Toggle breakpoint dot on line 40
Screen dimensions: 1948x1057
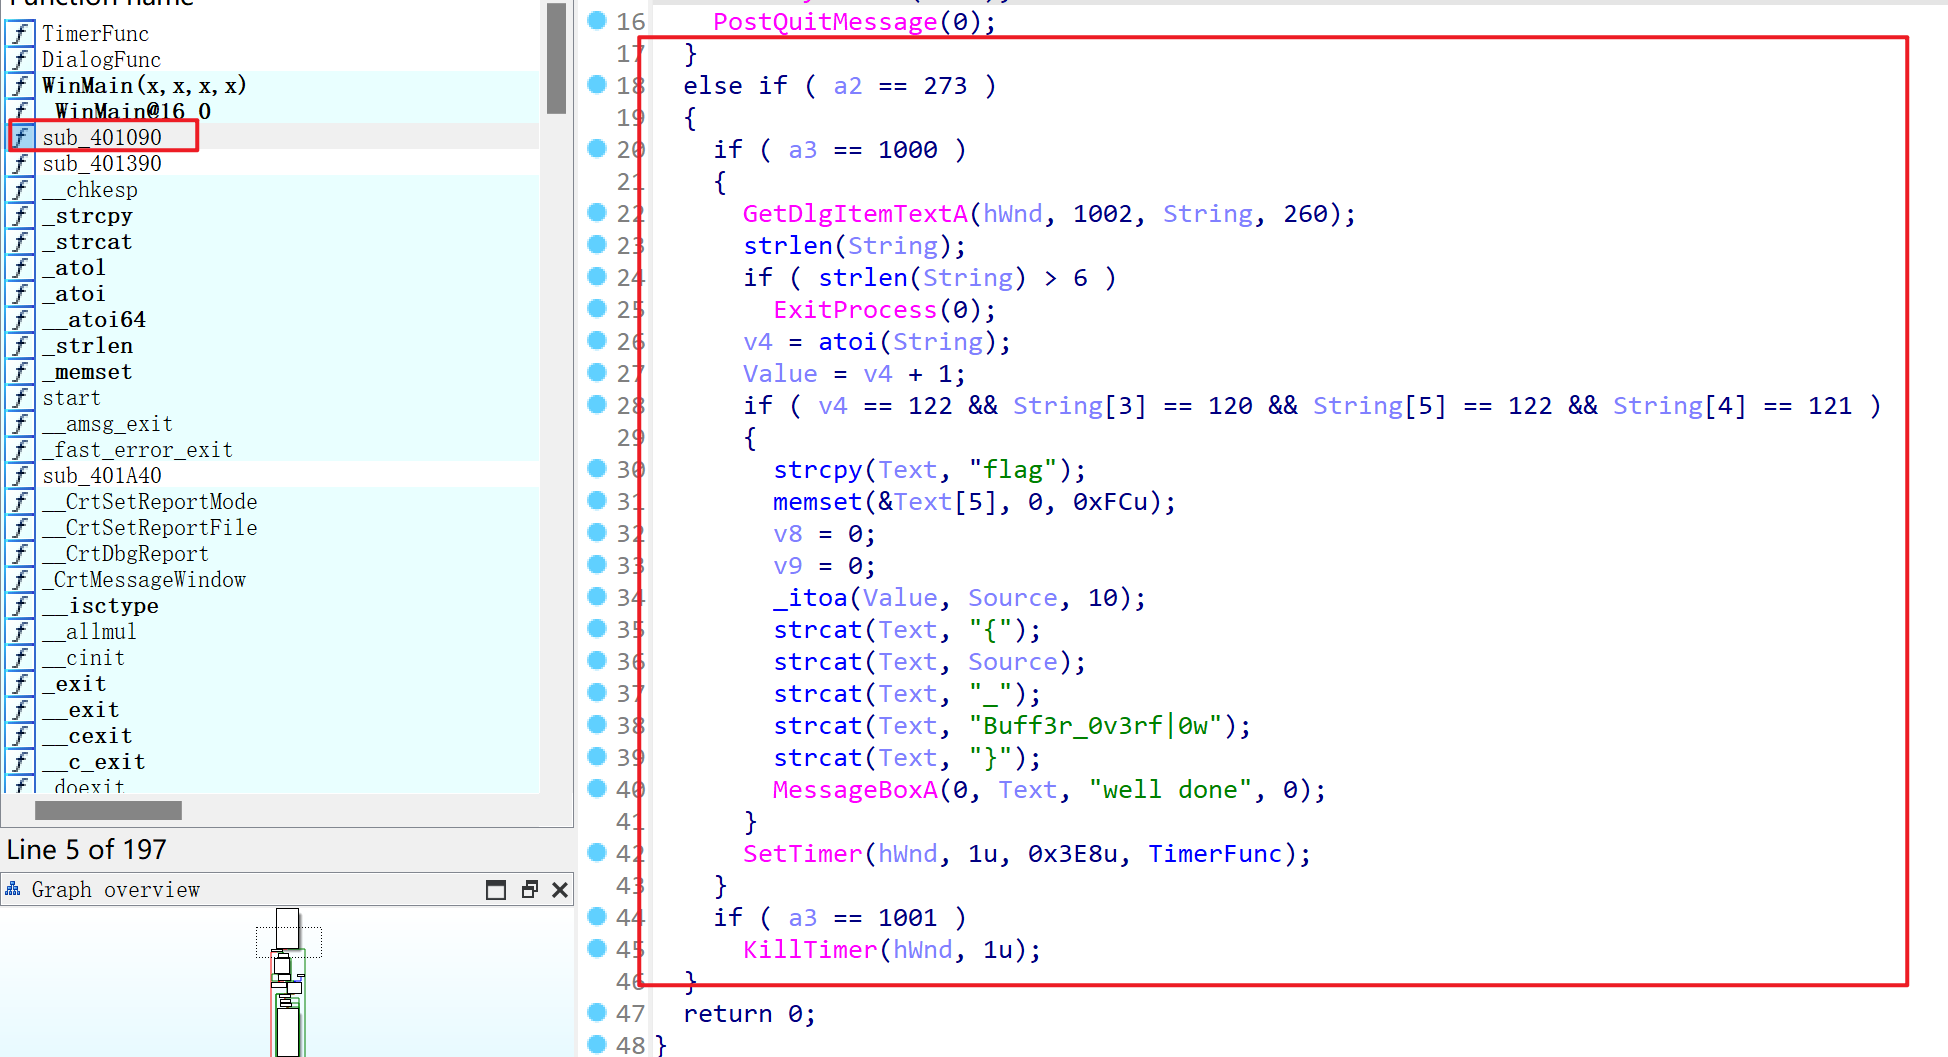click(597, 788)
